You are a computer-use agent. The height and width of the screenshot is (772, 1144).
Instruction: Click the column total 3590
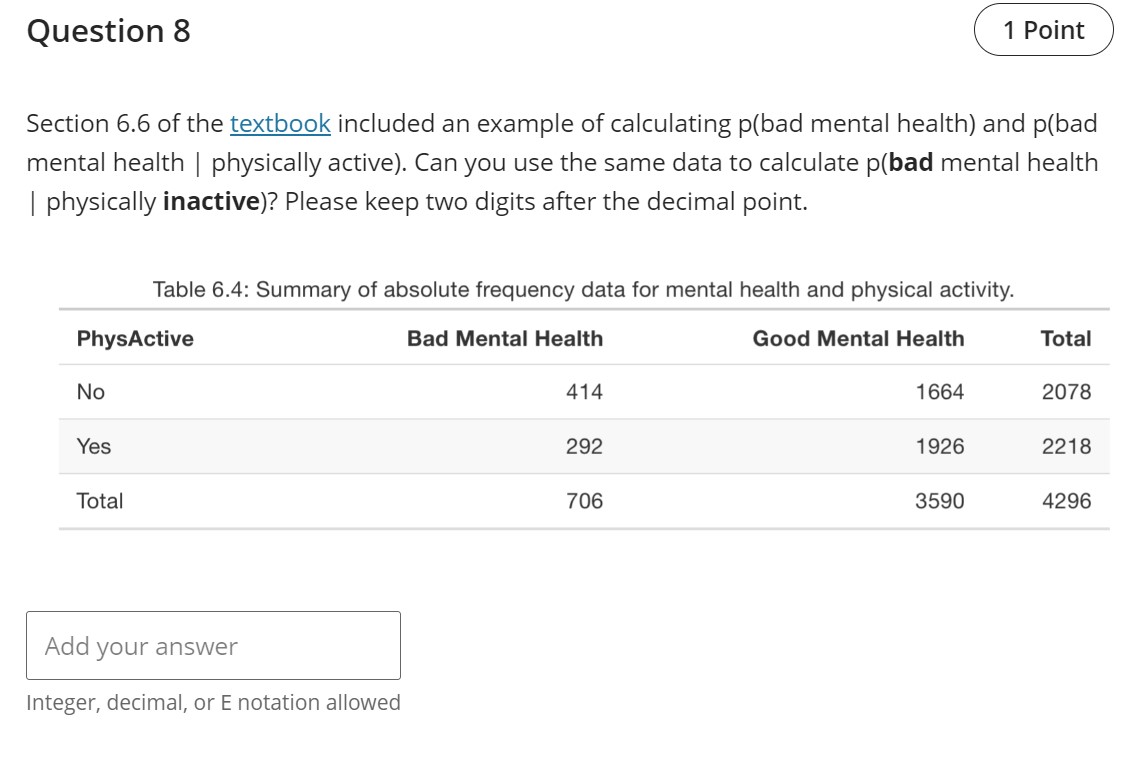click(x=940, y=501)
